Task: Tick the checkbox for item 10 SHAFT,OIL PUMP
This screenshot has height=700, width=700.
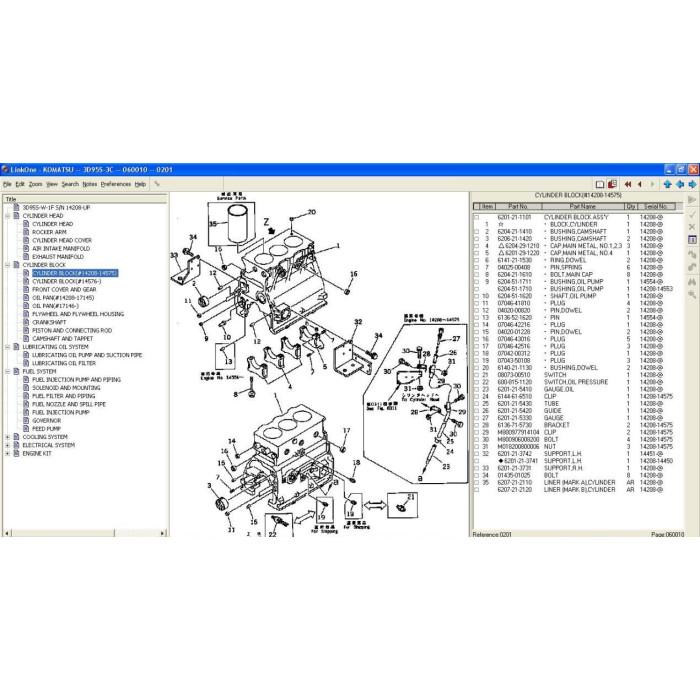Action: pos(476,296)
